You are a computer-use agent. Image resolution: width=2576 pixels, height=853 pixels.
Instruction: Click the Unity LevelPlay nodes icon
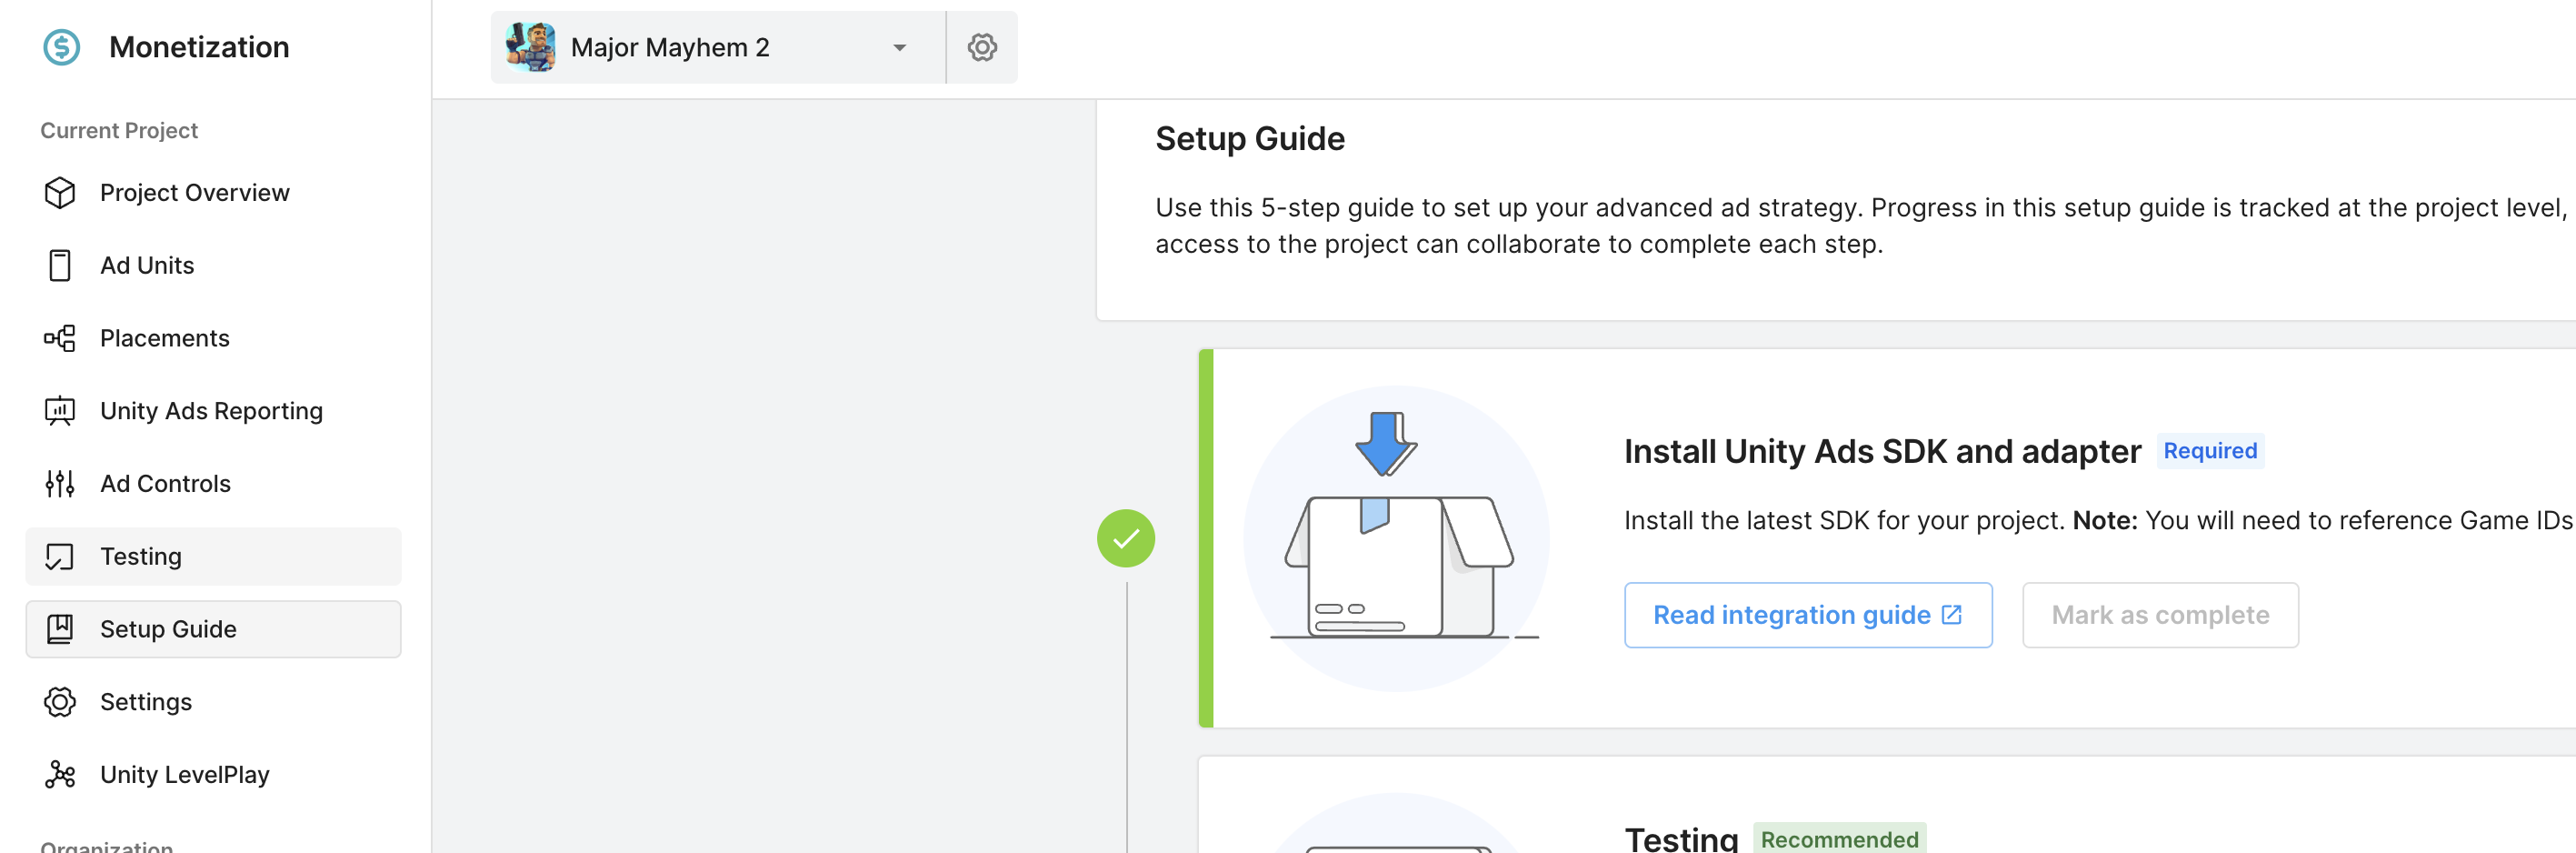coord(60,775)
